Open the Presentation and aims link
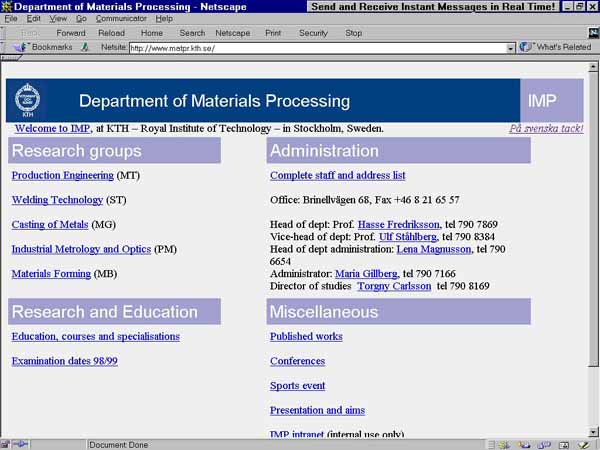600x450 pixels. pos(317,410)
